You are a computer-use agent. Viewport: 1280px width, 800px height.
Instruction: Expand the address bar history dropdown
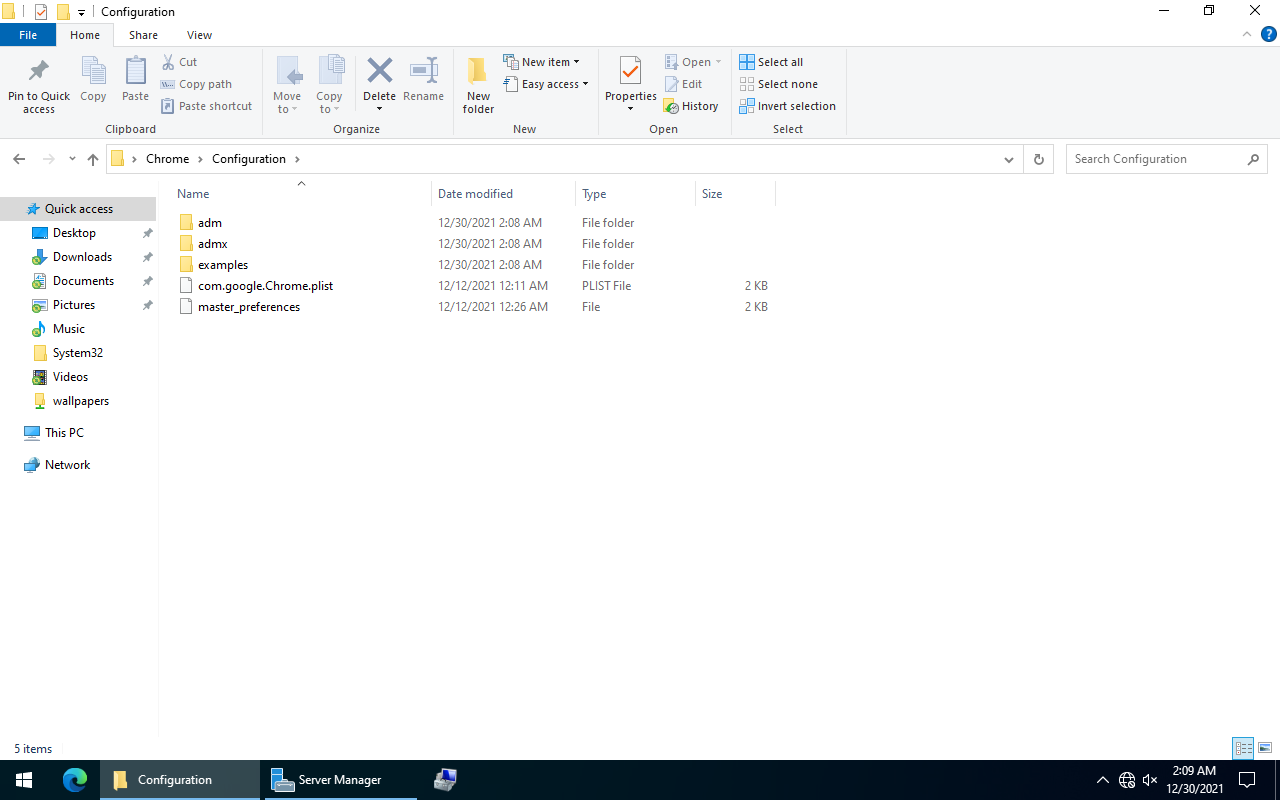click(1008, 159)
